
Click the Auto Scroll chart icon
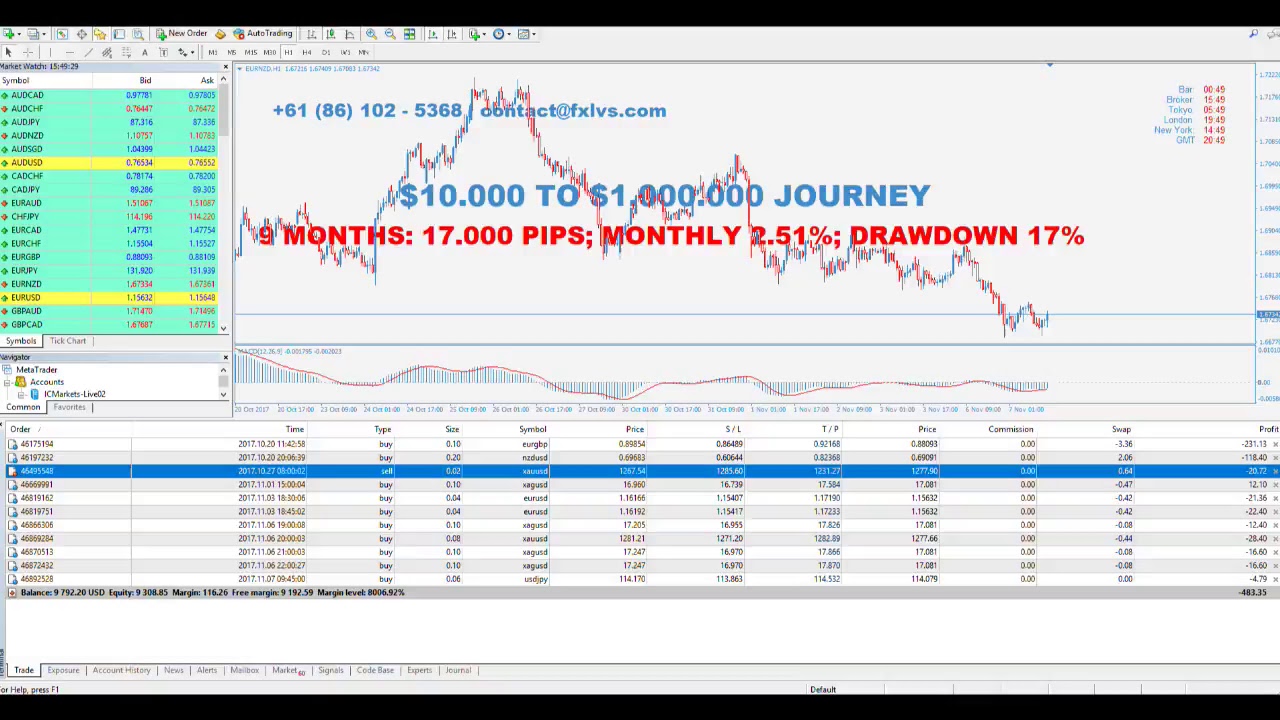point(433,34)
